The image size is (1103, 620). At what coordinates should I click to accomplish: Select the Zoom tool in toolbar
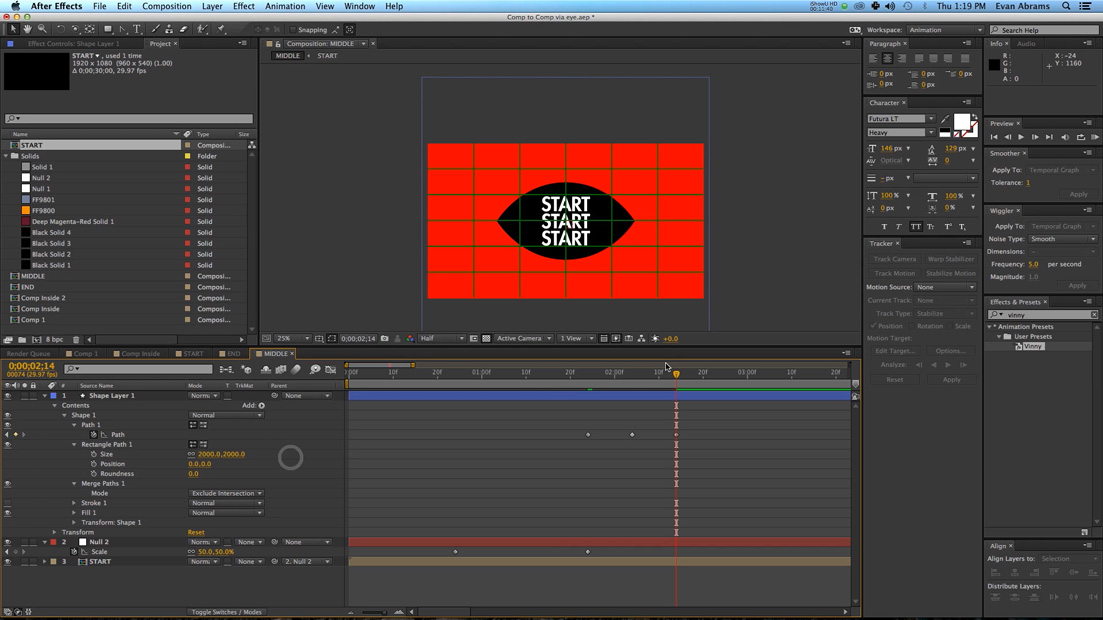pos(41,30)
